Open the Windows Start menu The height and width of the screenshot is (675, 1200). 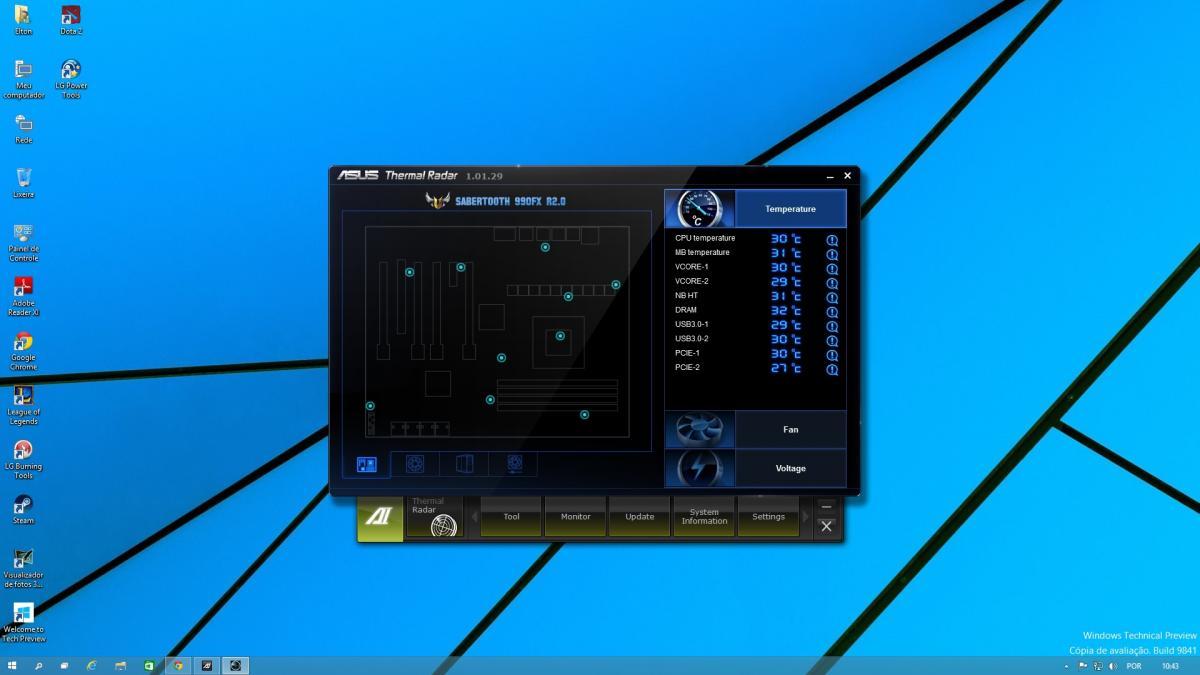(x=12, y=665)
